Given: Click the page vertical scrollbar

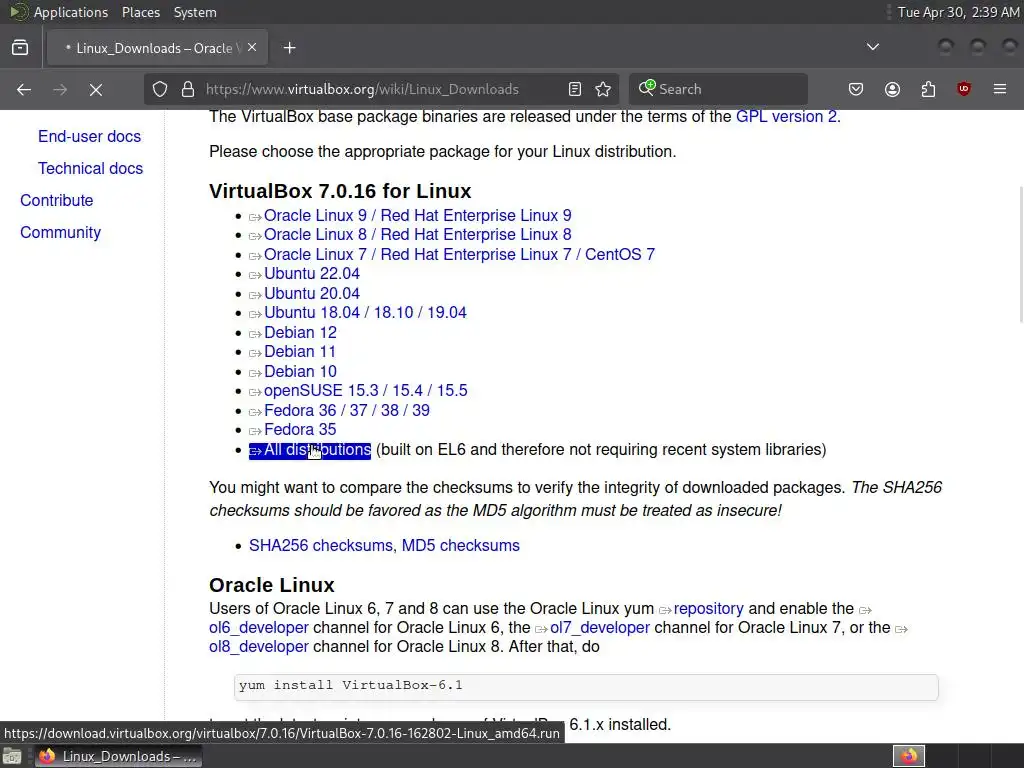Looking at the screenshot, I should [x=1020, y=255].
